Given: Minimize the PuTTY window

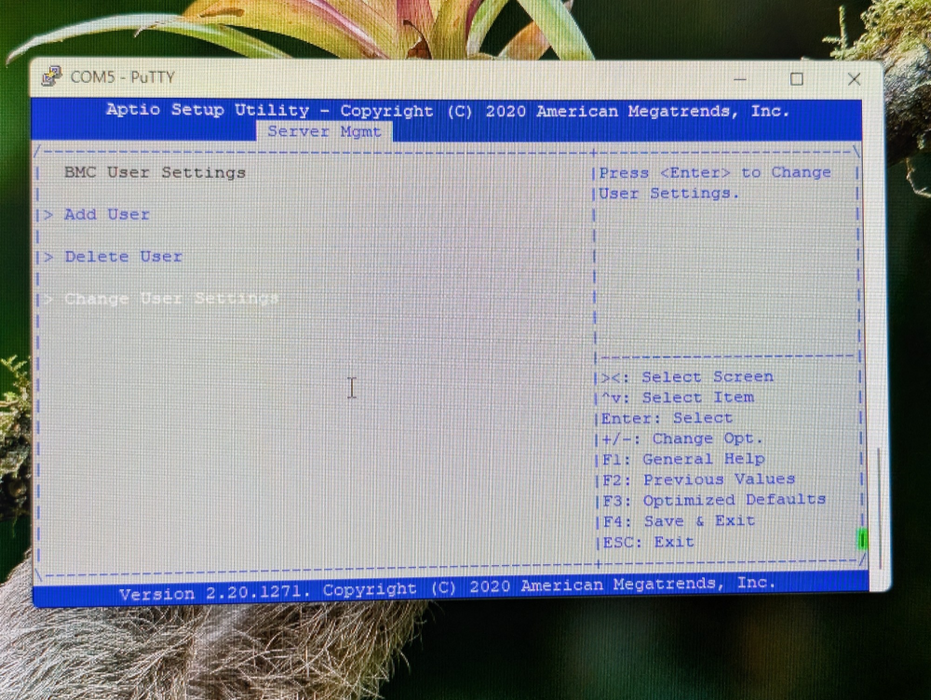Looking at the screenshot, I should [741, 79].
